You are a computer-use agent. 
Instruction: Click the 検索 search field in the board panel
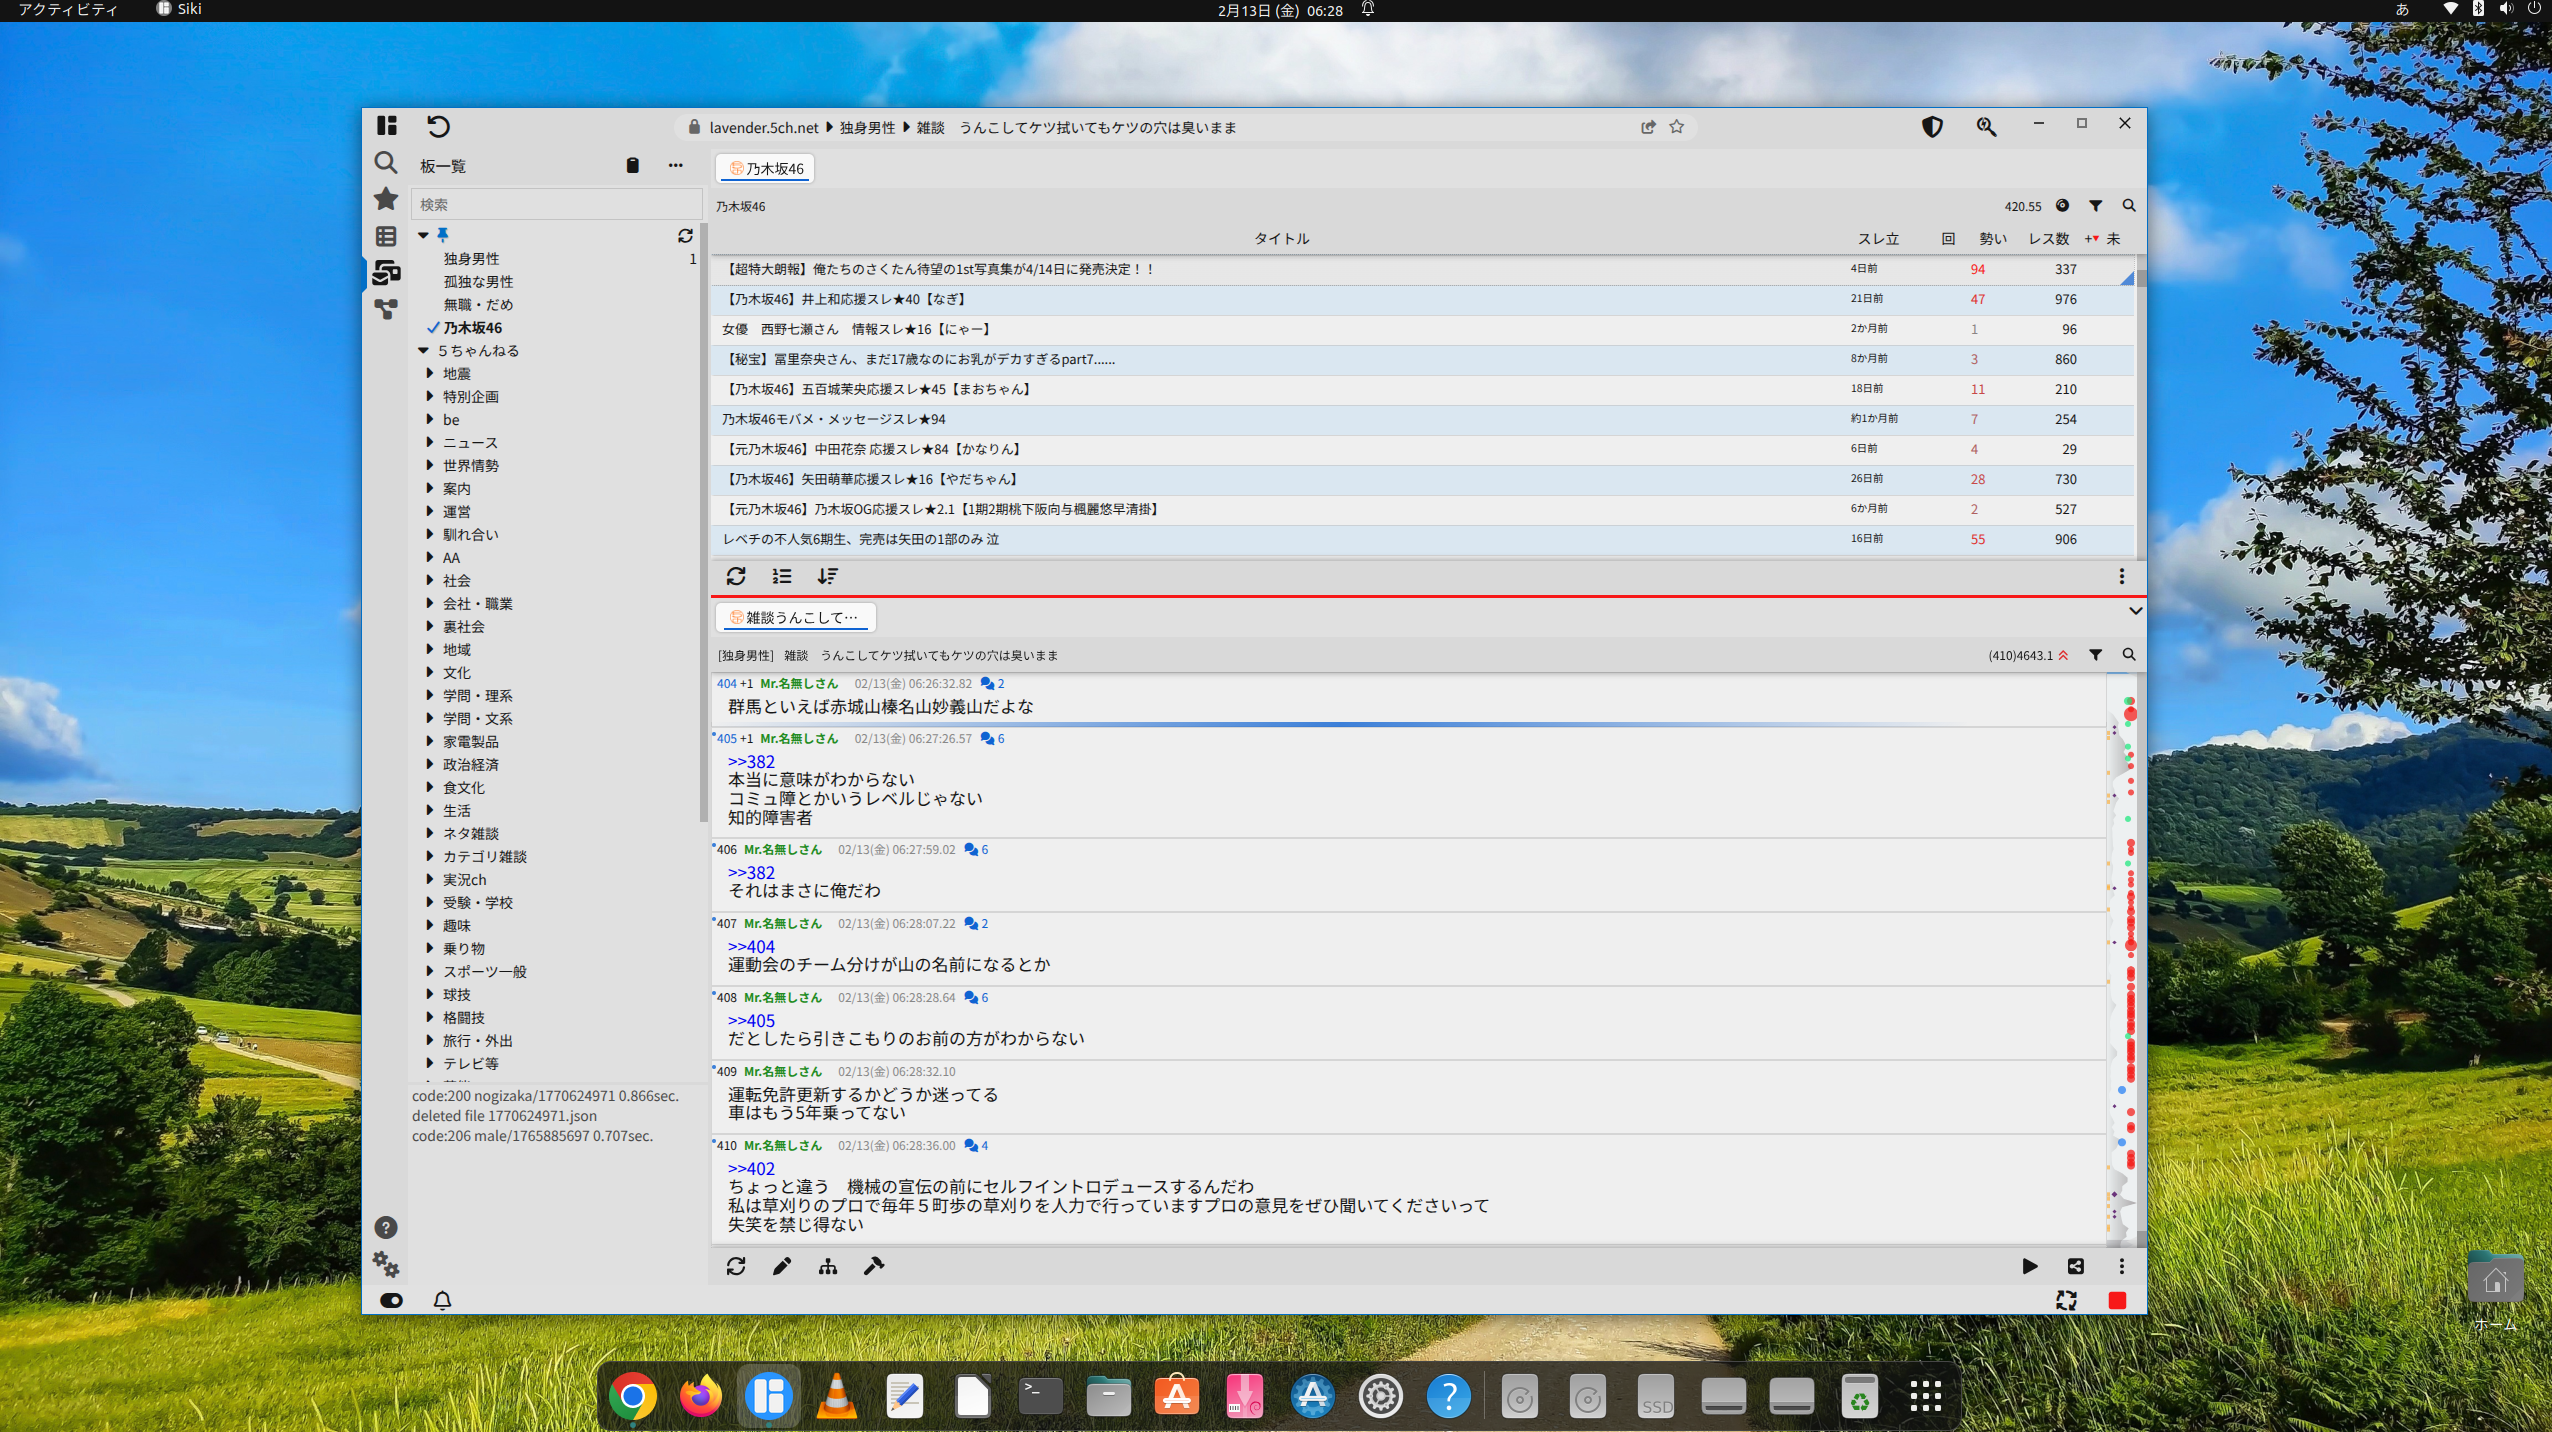555,204
